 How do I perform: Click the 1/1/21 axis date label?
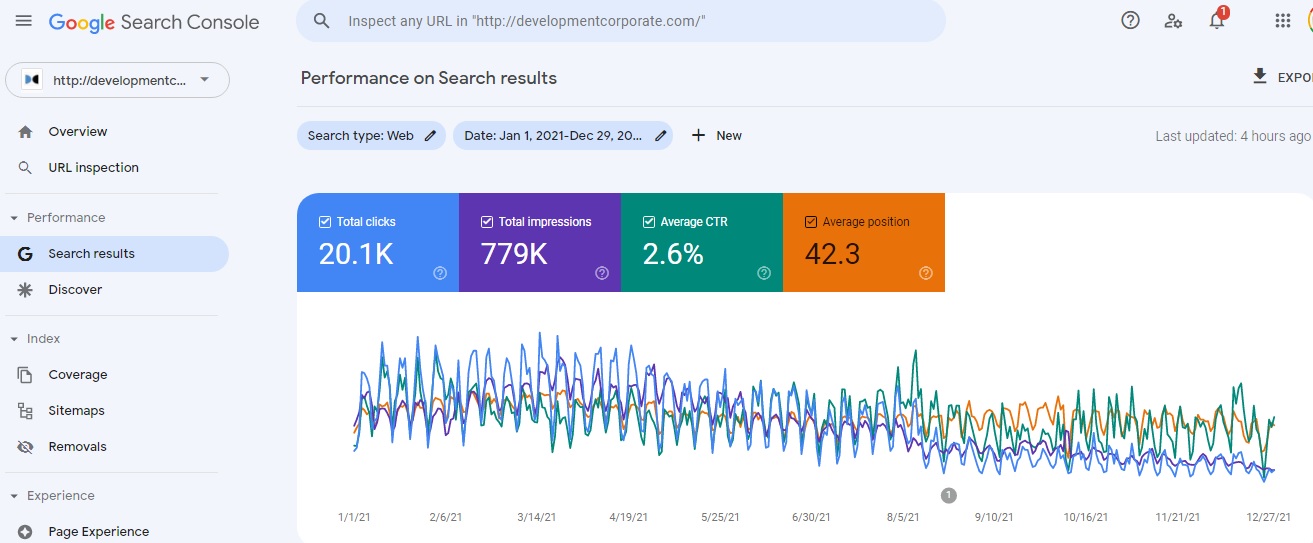pyautogui.click(x=355, y=517)
